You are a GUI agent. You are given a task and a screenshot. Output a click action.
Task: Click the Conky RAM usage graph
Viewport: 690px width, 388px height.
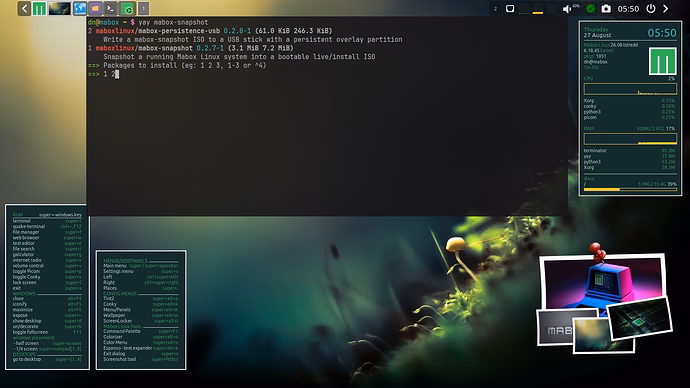tap(630, 139)
